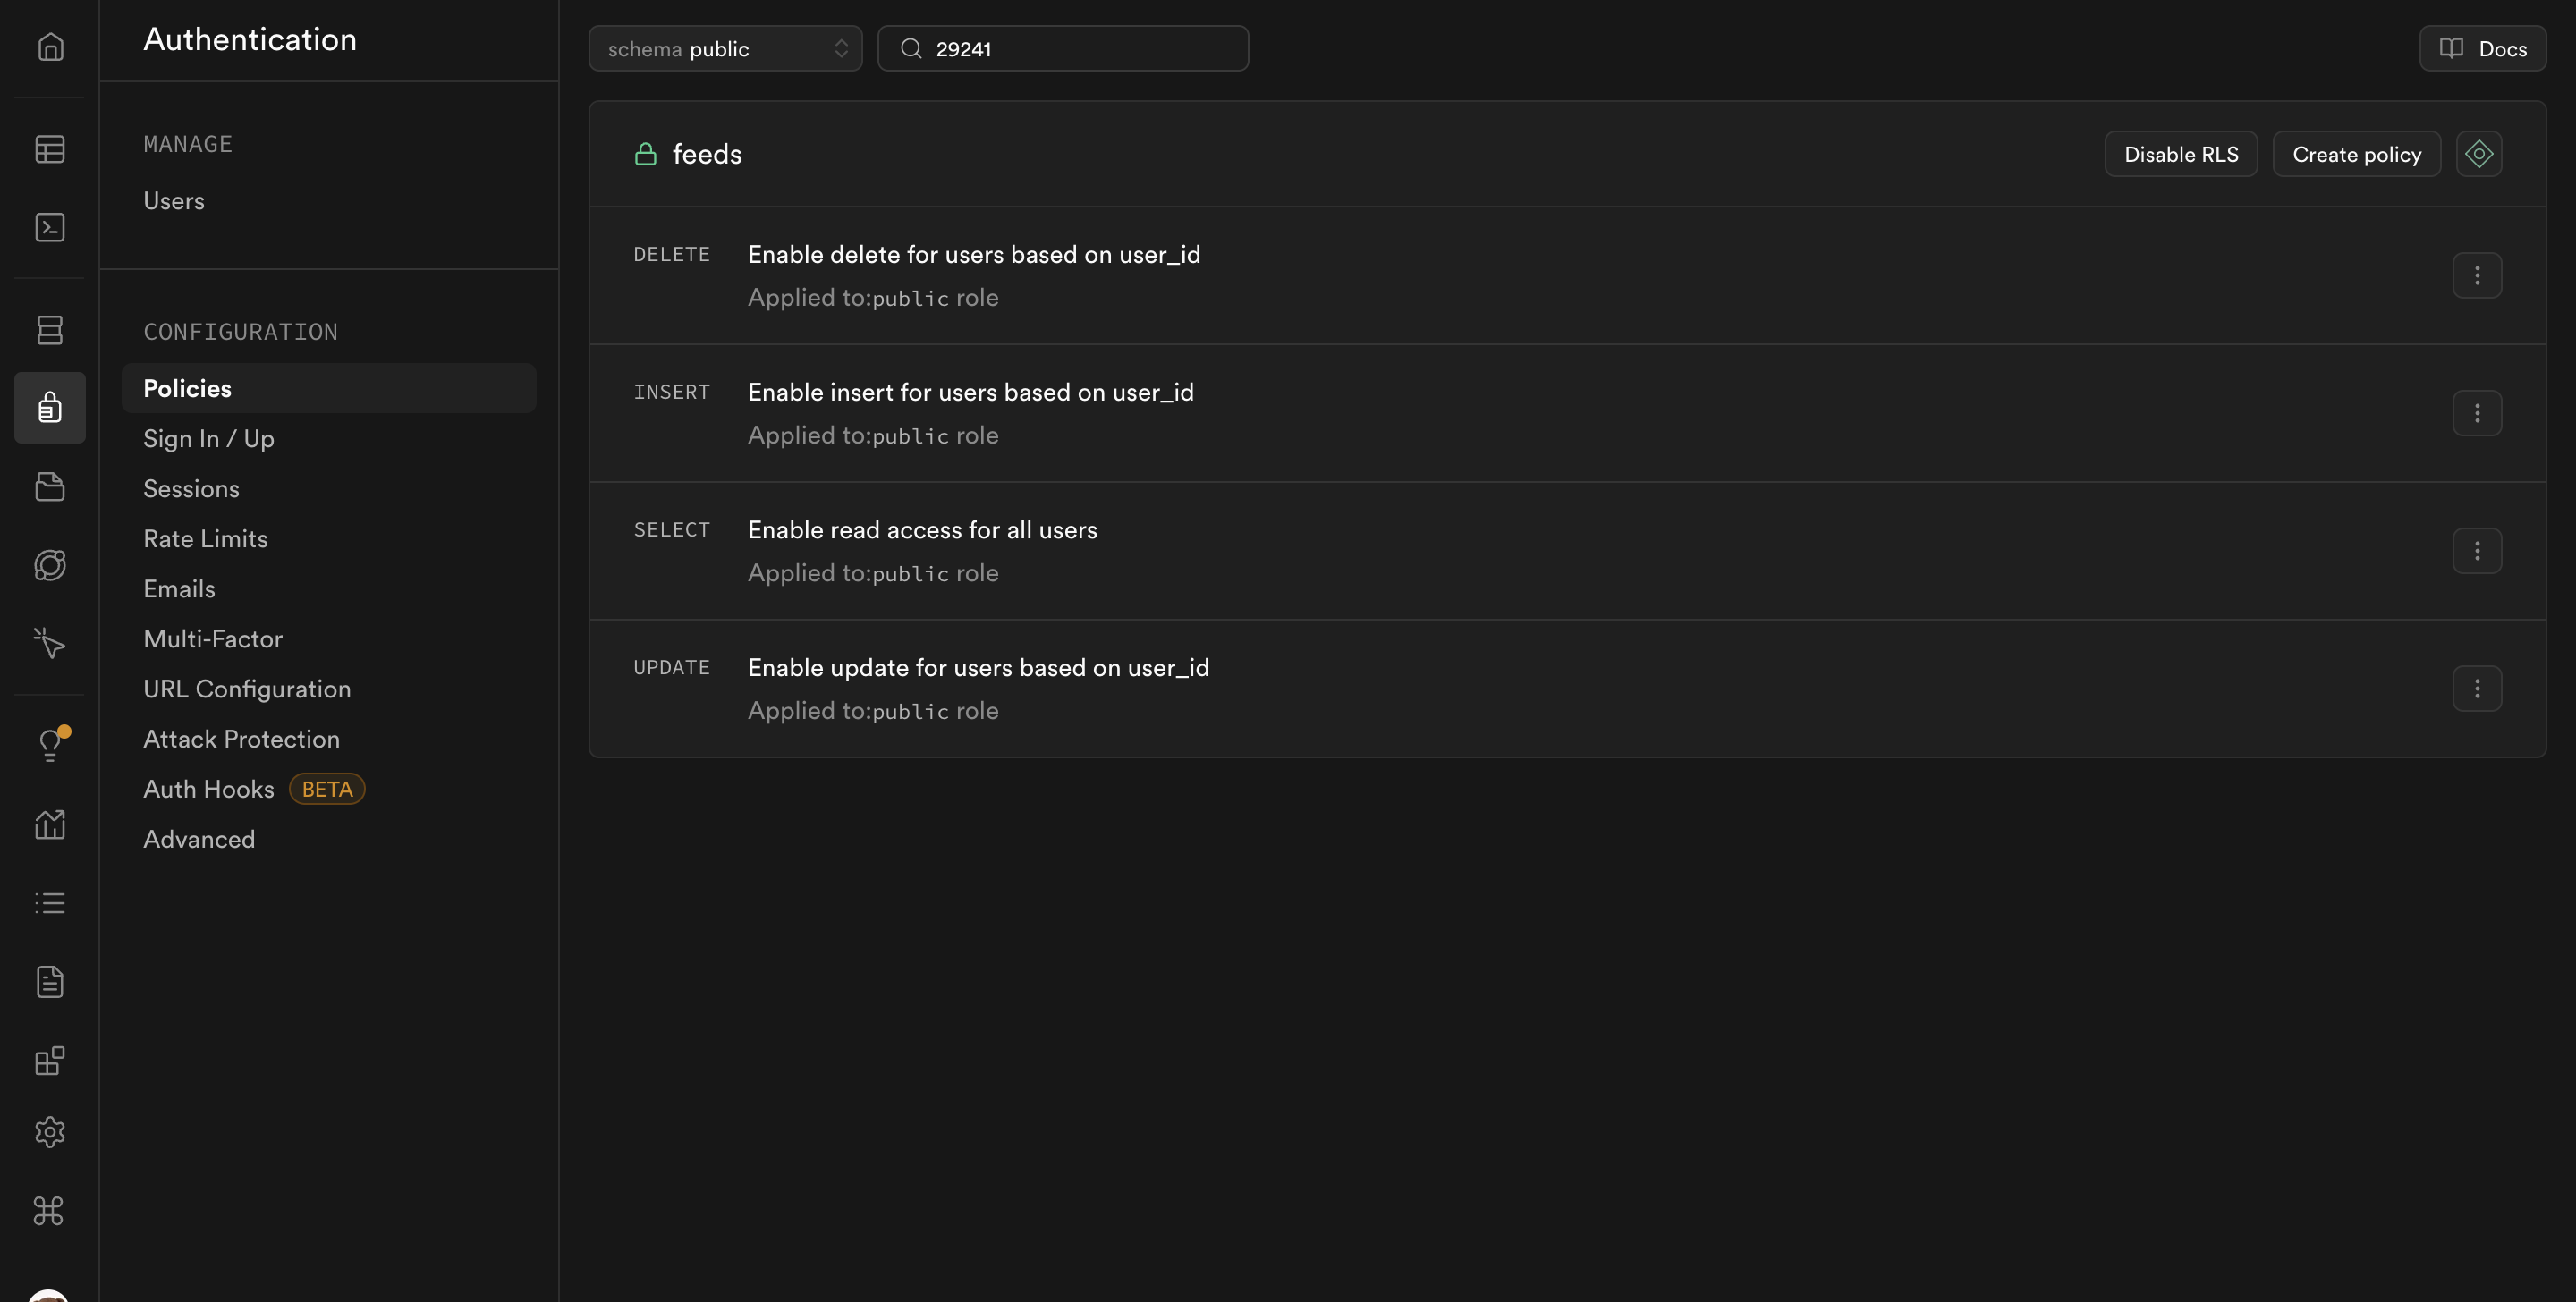The height and width of the screenshot is (1302, 2576).
Task: Open the Table Editor icon
Action: [50, 149]
